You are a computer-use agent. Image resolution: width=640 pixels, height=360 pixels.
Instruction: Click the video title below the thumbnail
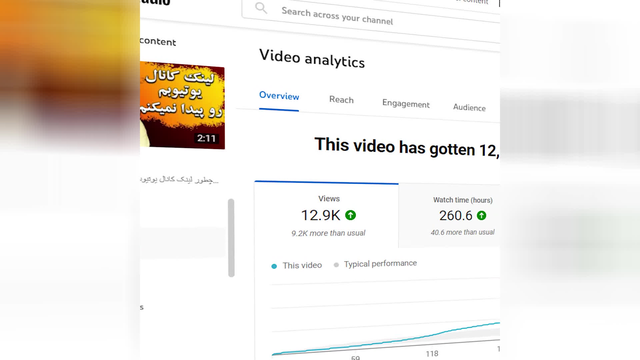[x=180, y=180]
